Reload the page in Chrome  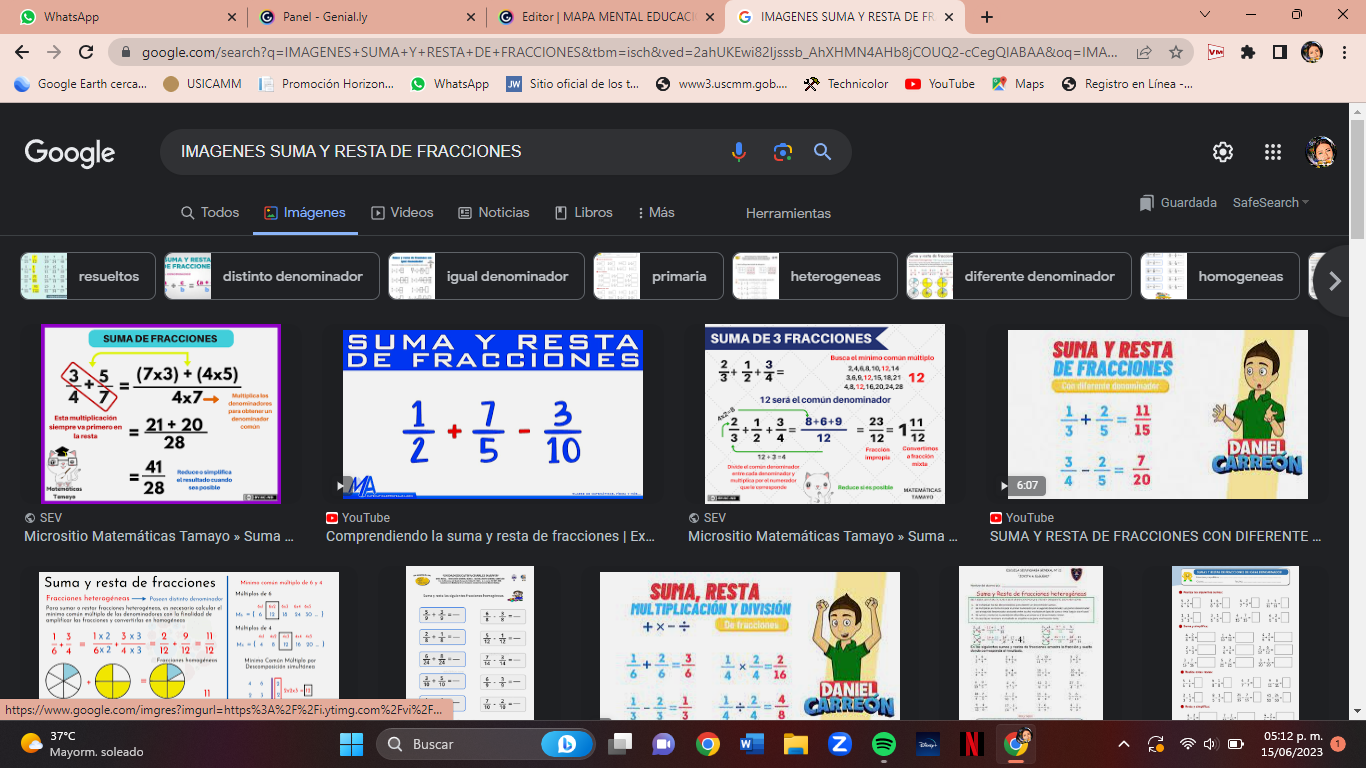coord(86,52)
